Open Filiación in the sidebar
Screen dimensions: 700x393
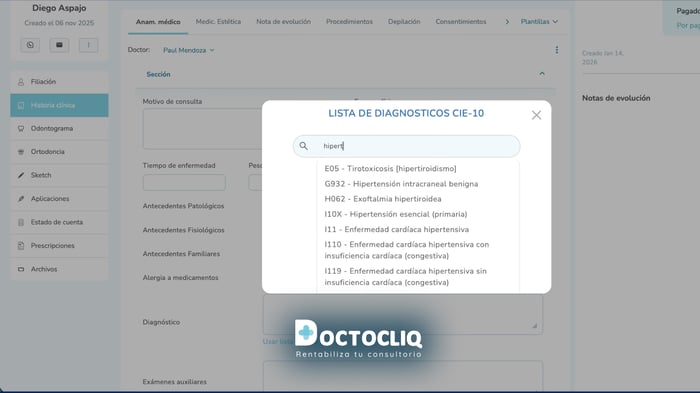click(59, 82)
